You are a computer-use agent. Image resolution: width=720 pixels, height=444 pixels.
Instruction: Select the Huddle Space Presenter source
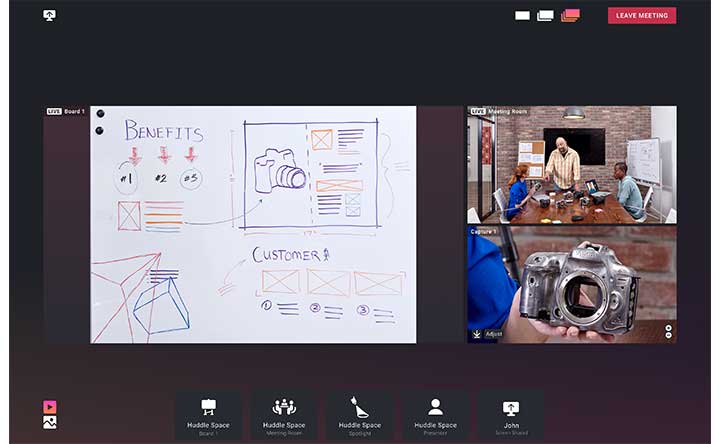coord(435,415)
